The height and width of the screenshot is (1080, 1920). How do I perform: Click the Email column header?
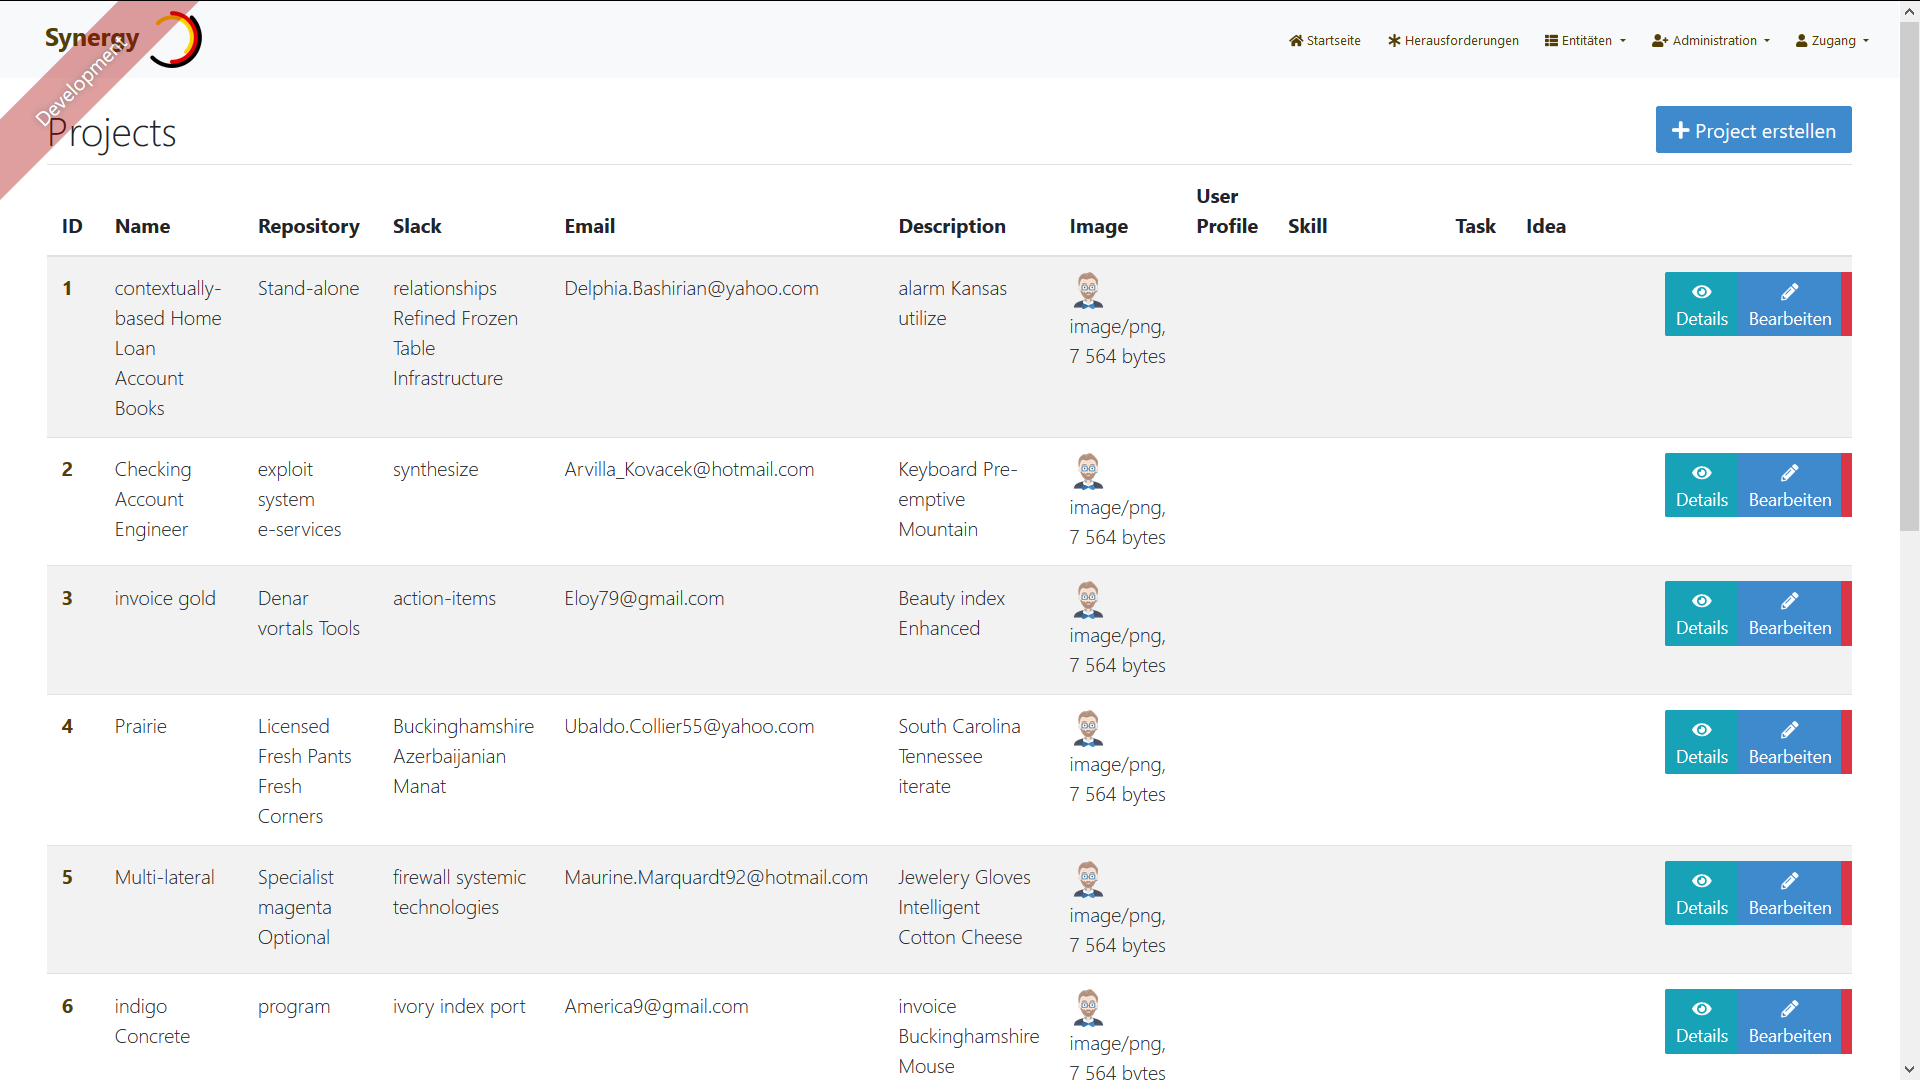click(589, 226)
